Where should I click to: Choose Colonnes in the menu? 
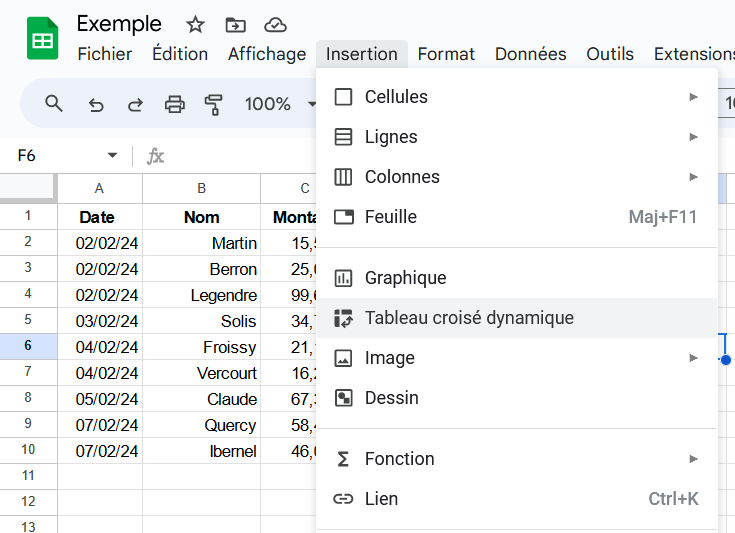tap(517, 177)
